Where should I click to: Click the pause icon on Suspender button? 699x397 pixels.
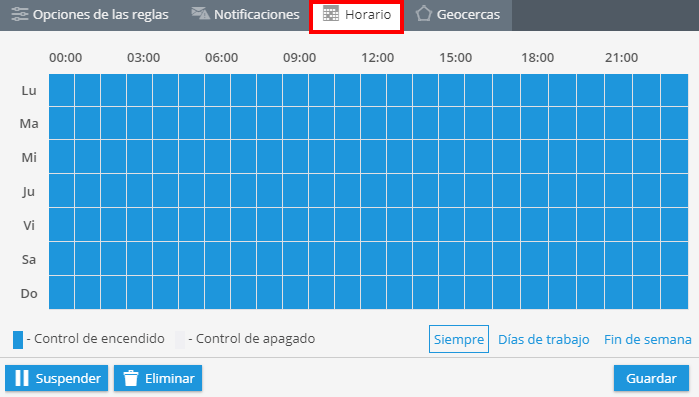22,378
